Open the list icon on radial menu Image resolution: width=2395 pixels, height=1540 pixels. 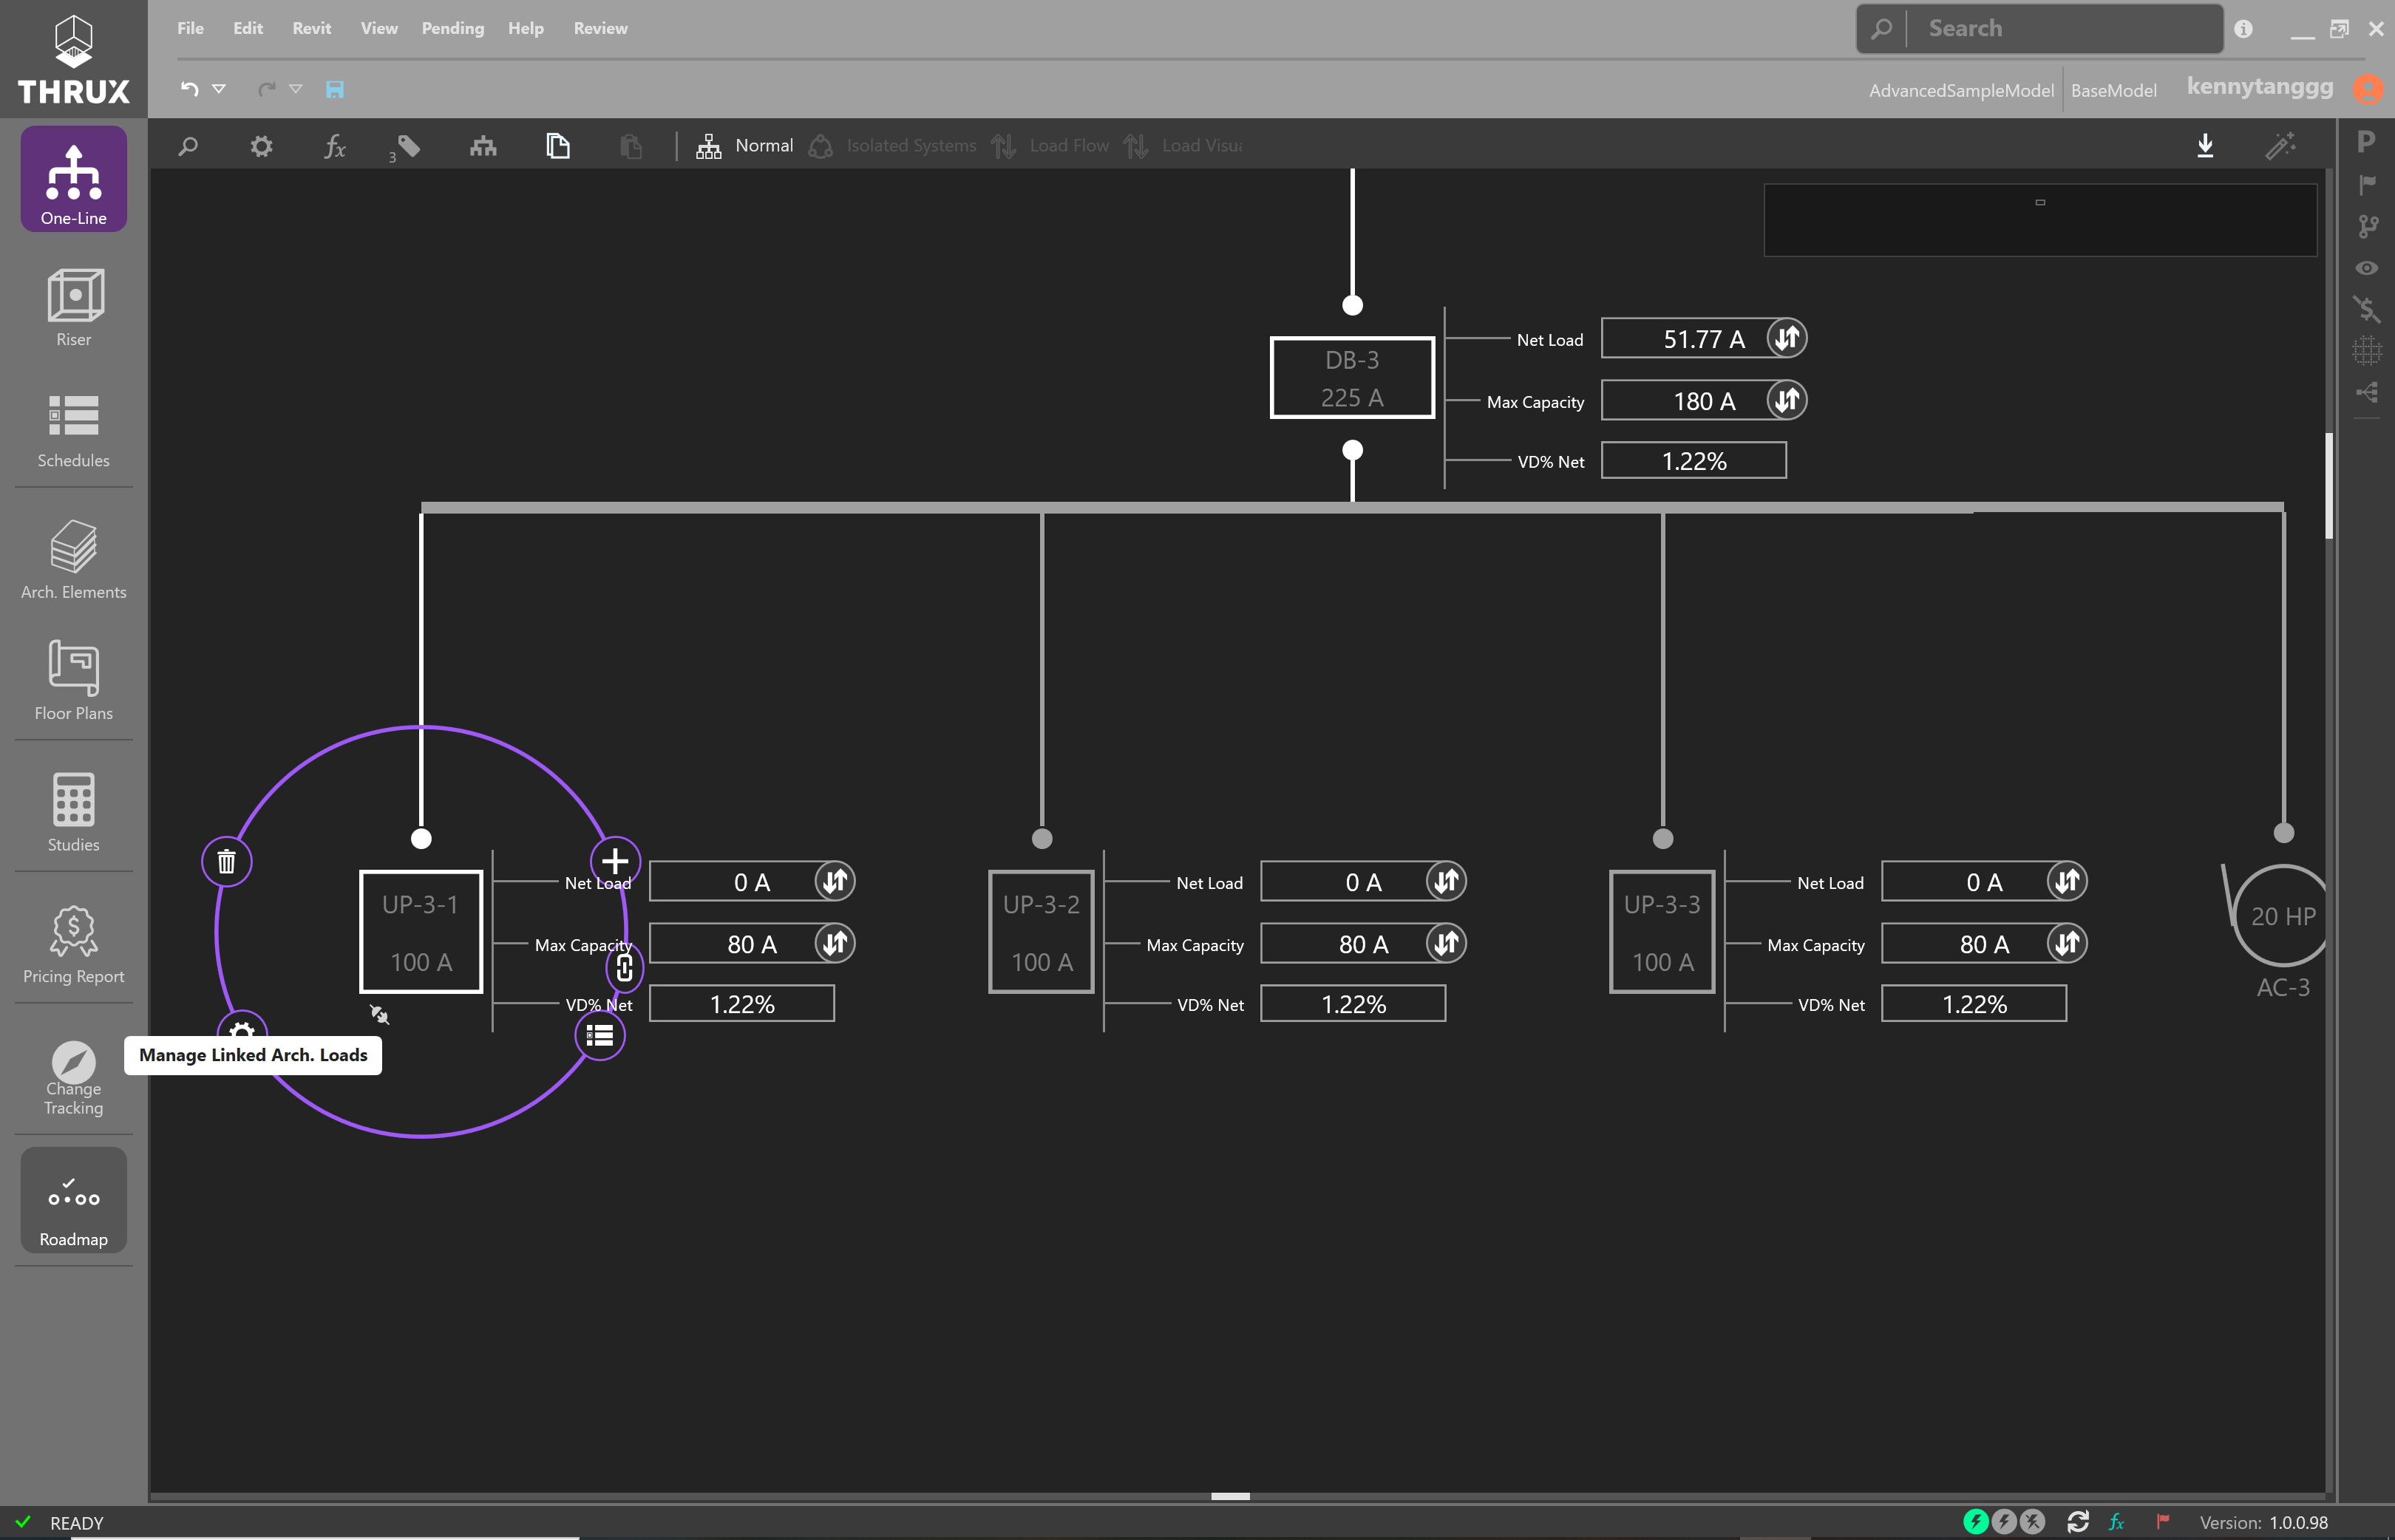(x=600, y=1035)
